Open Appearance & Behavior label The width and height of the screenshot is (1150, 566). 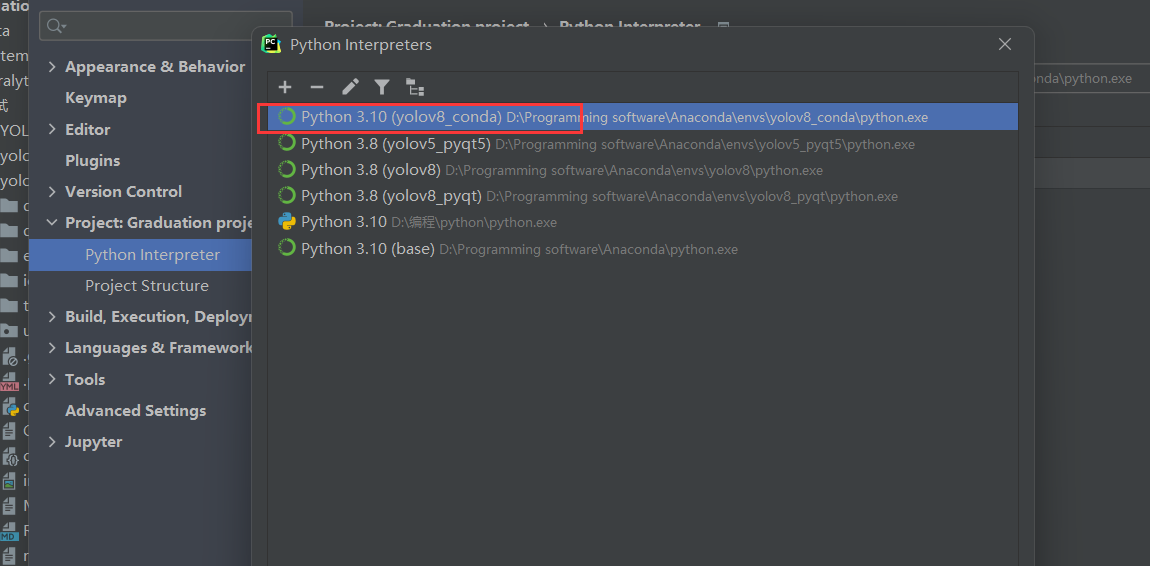(x=155, y=67)
